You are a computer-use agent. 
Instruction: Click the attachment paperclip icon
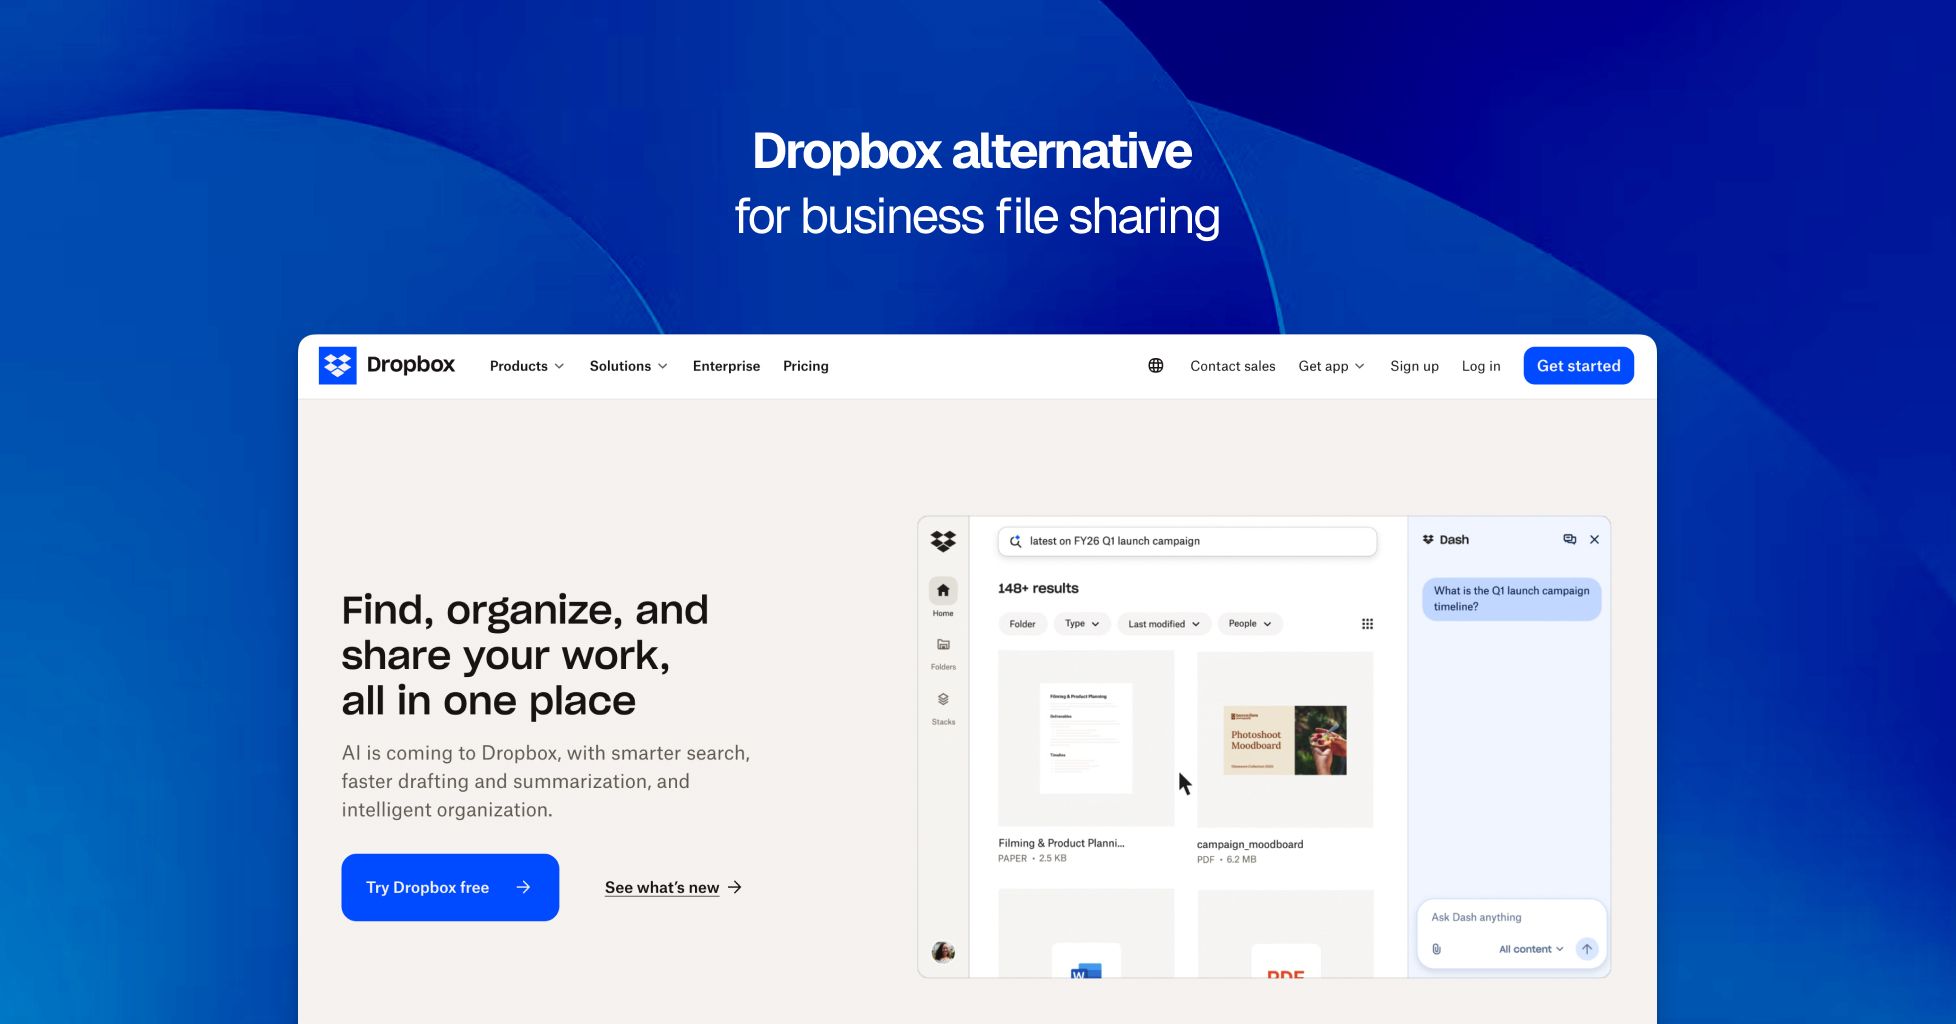1436,949
